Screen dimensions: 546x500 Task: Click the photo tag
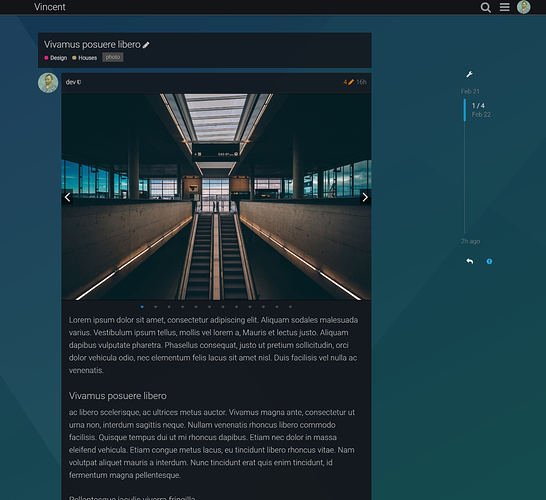tap(113, 57)
